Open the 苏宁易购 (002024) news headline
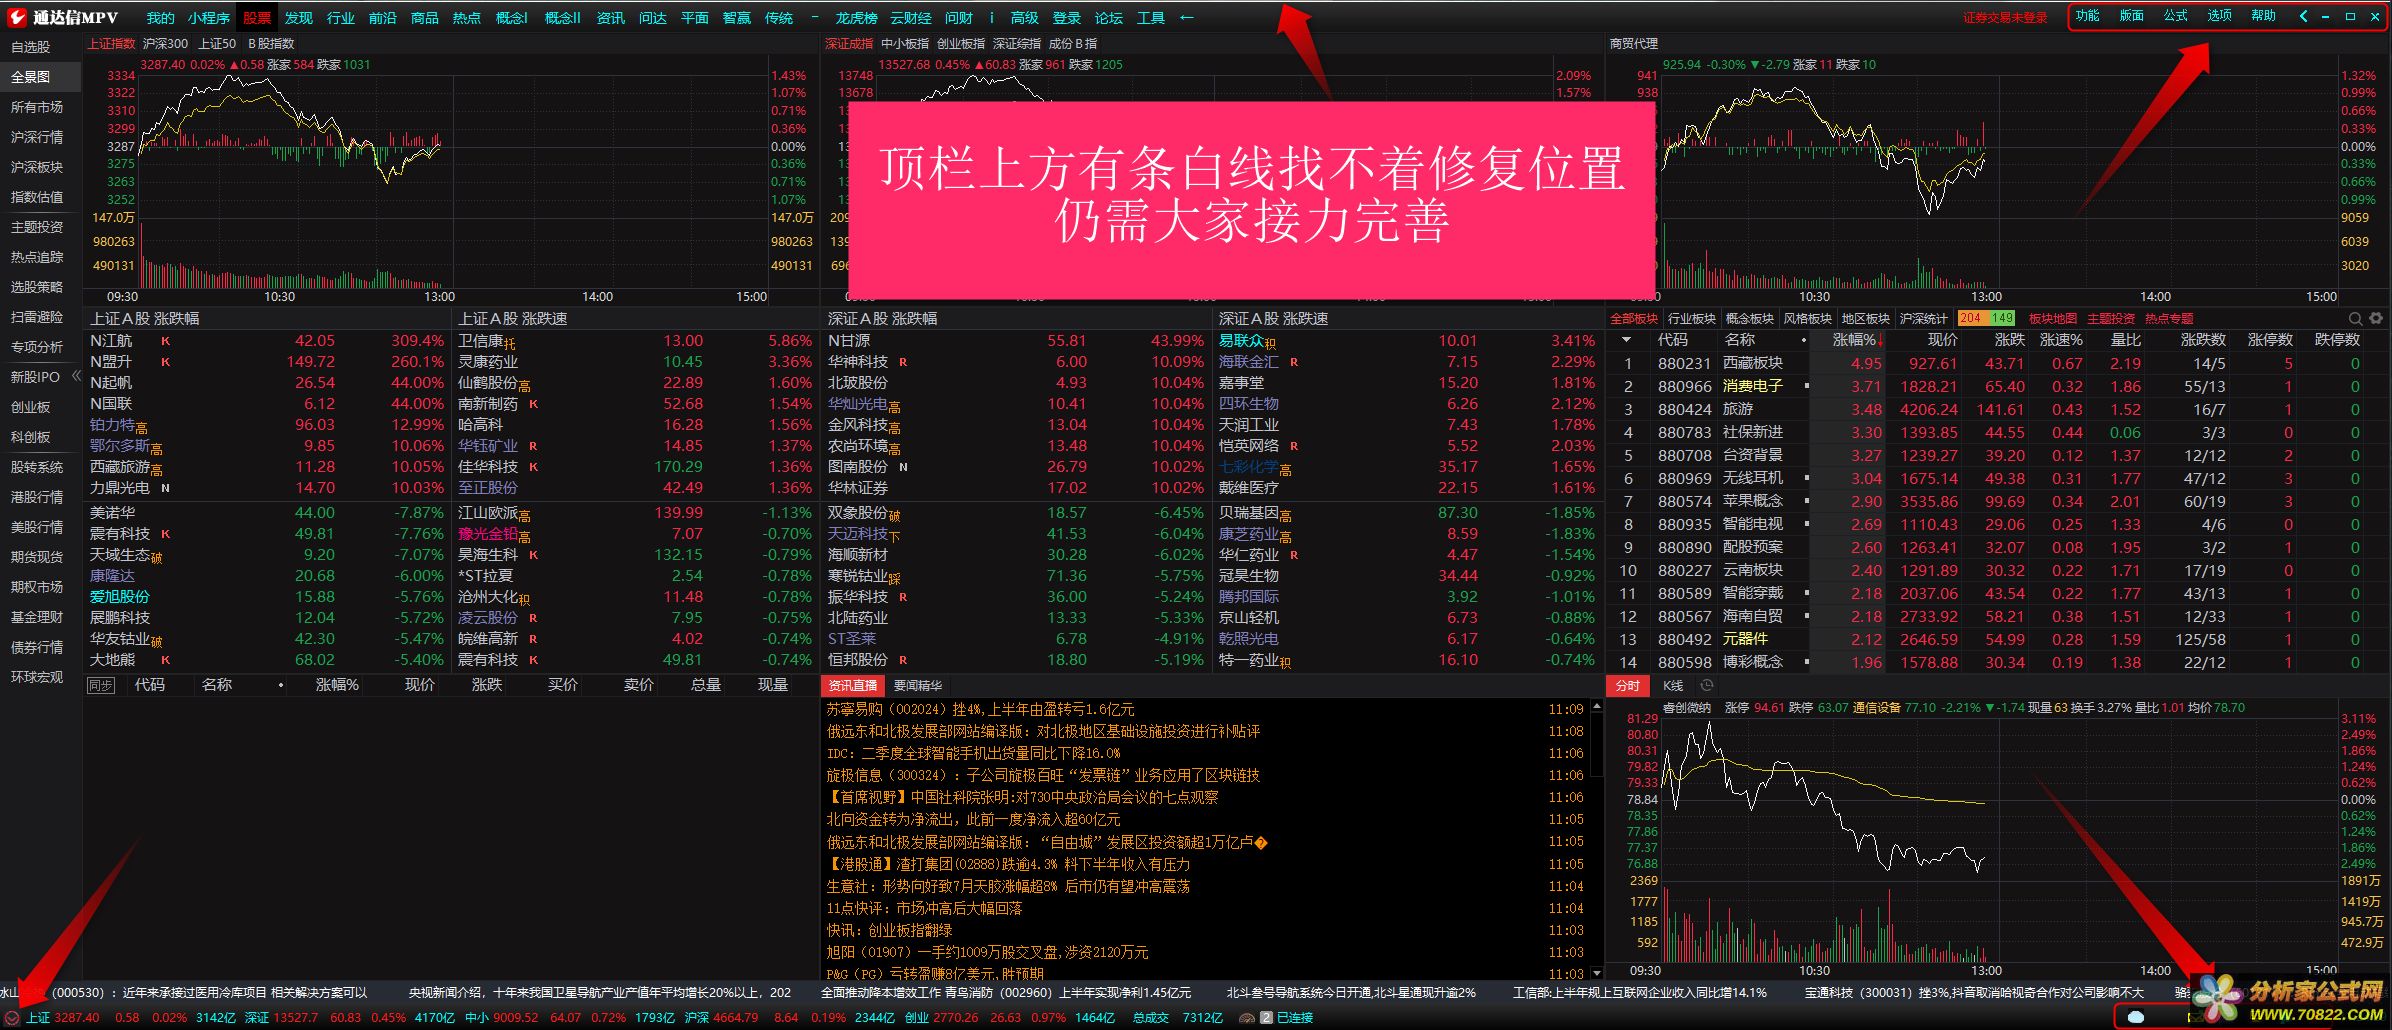The width and height of the screenshot is (2392, 1030). [x=980, y=709]
